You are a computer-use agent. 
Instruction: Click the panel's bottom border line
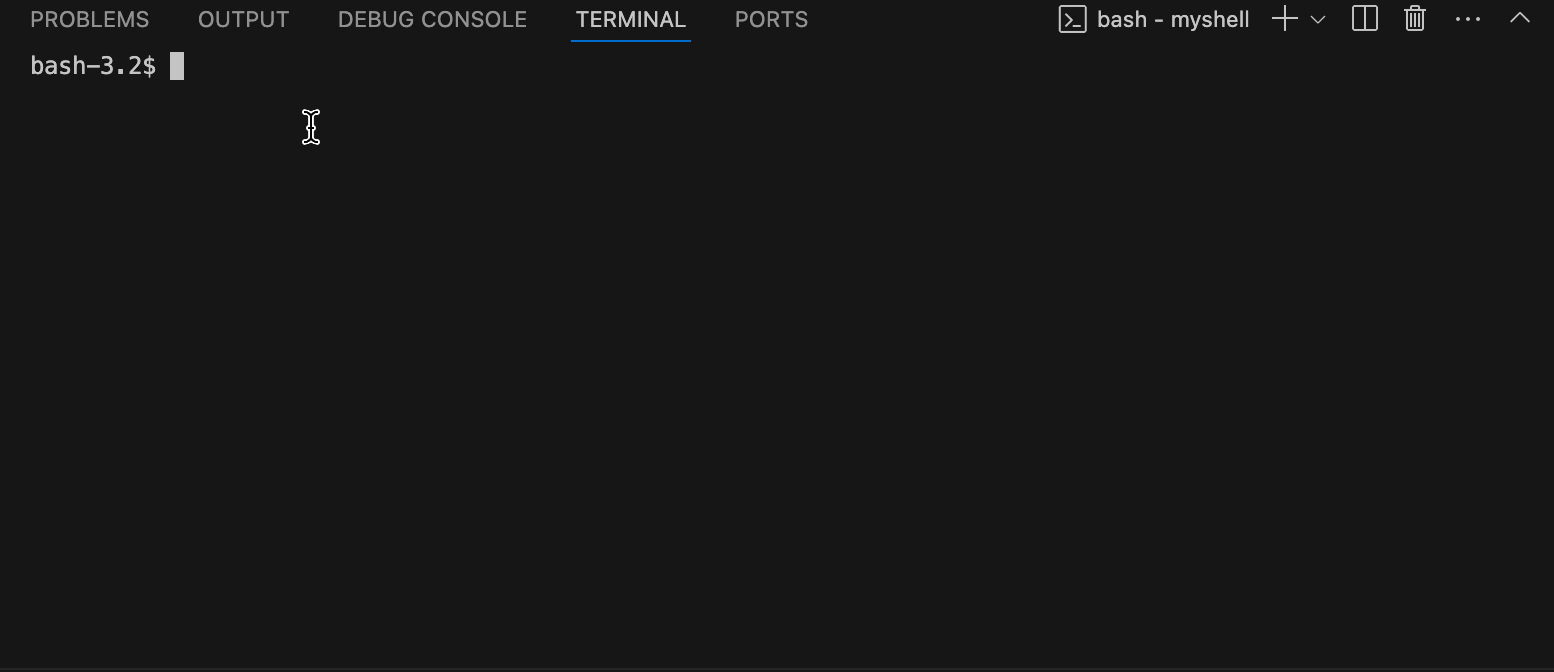777,669
